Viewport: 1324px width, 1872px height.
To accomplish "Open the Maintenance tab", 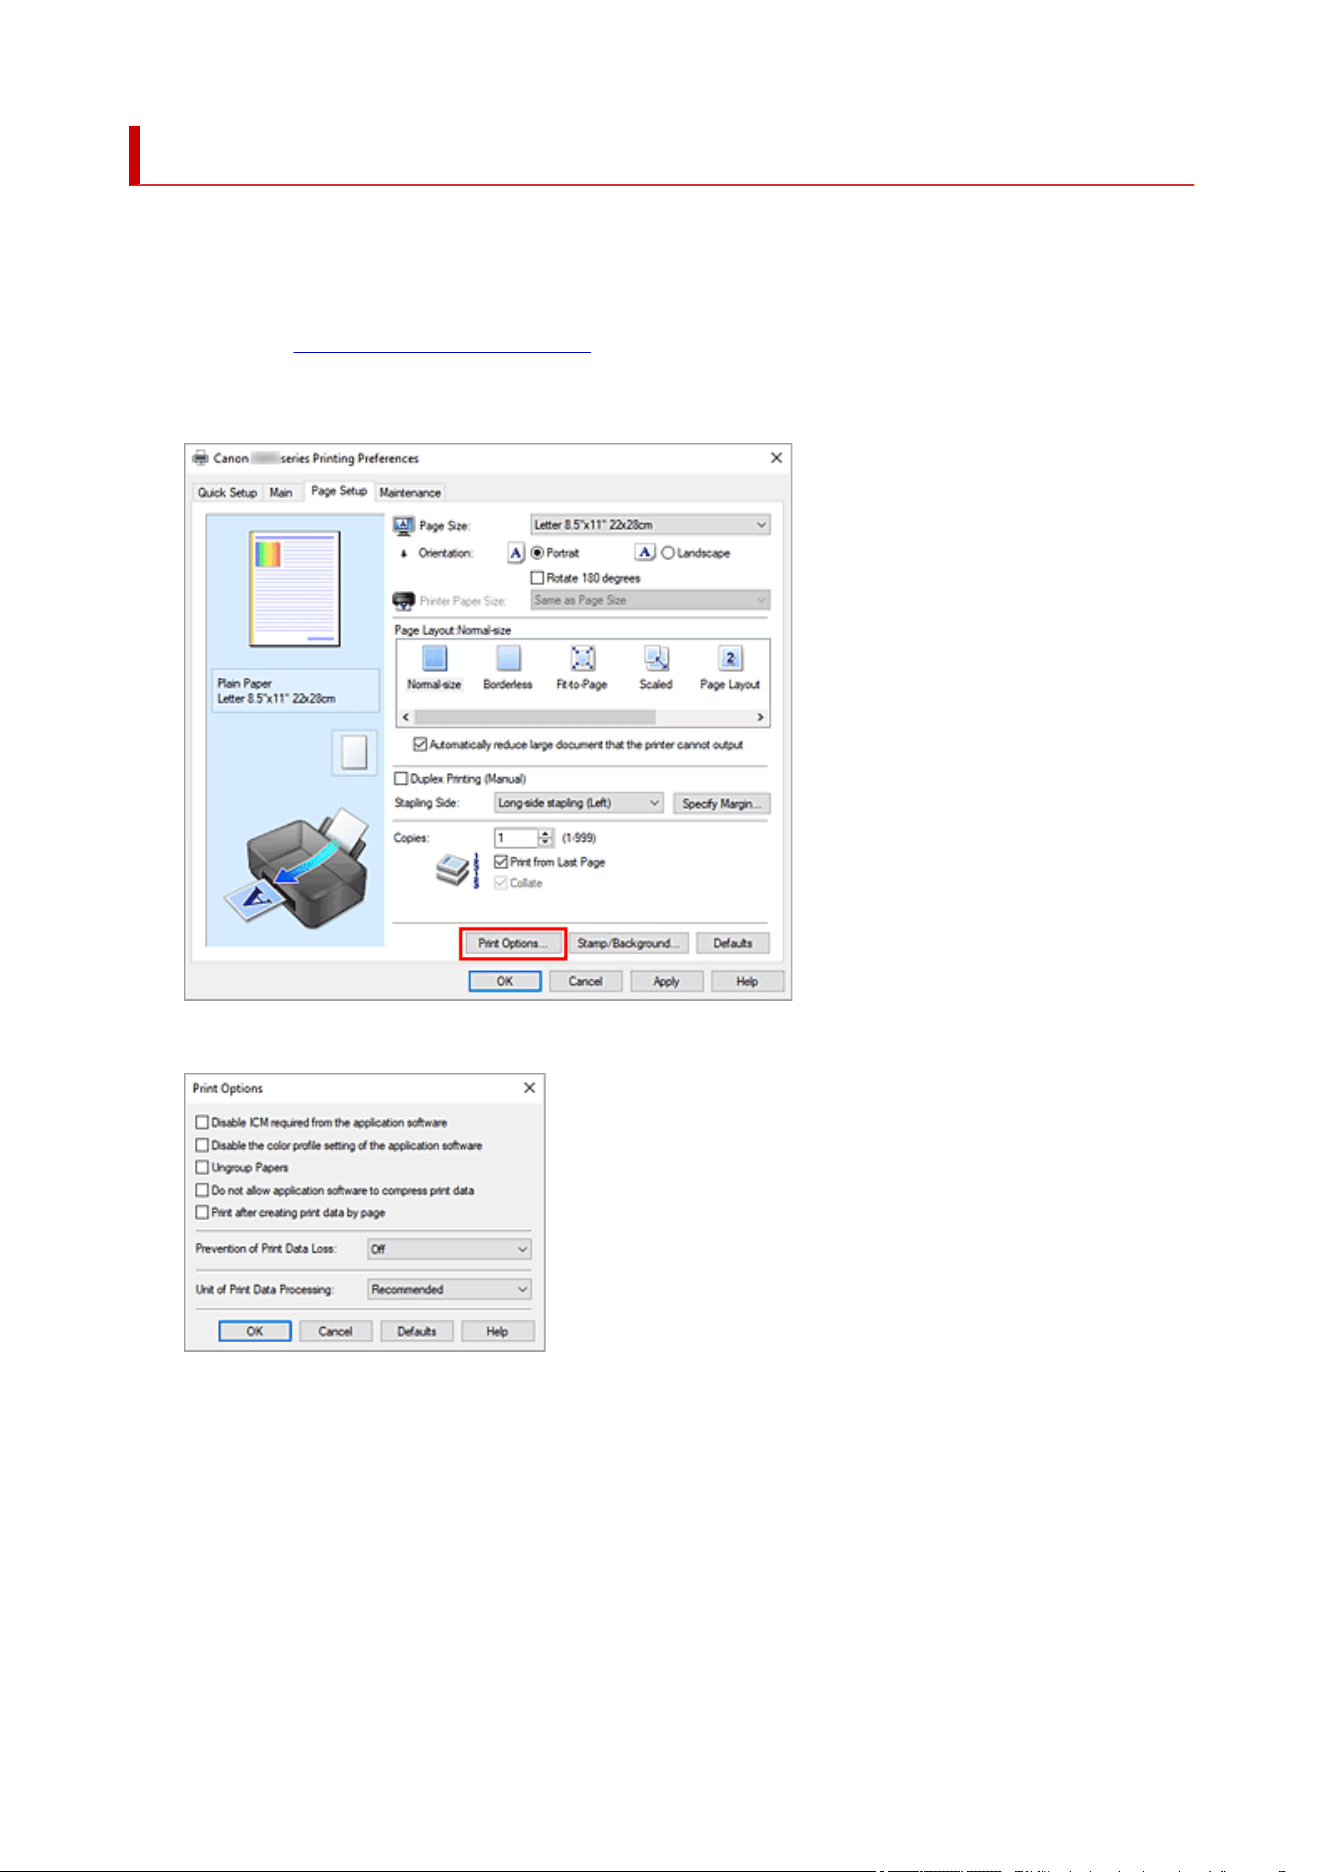I will click(410, 493).
